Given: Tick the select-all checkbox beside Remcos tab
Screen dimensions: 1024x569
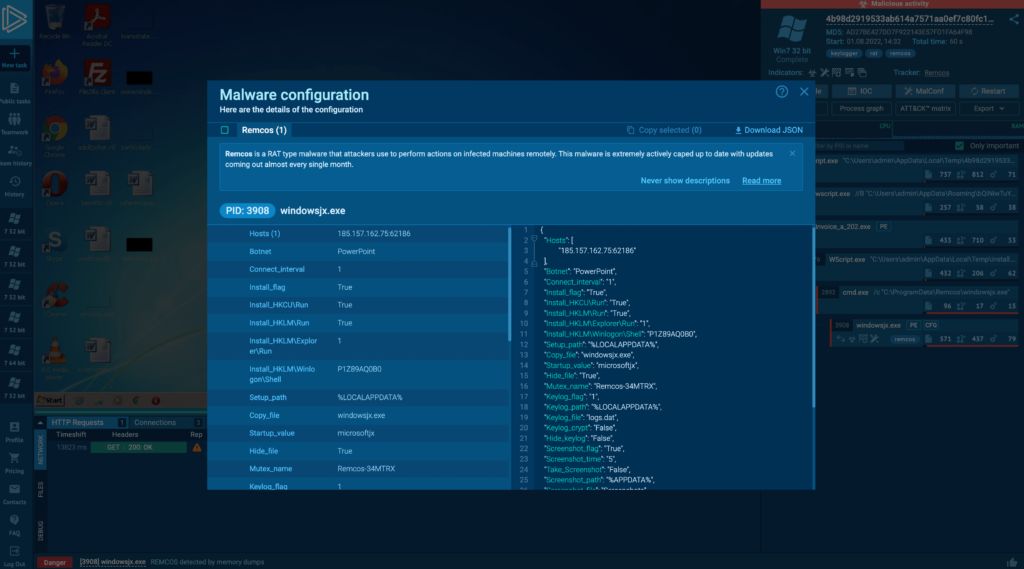Looking at the screenshot, I should coord(225,130).
